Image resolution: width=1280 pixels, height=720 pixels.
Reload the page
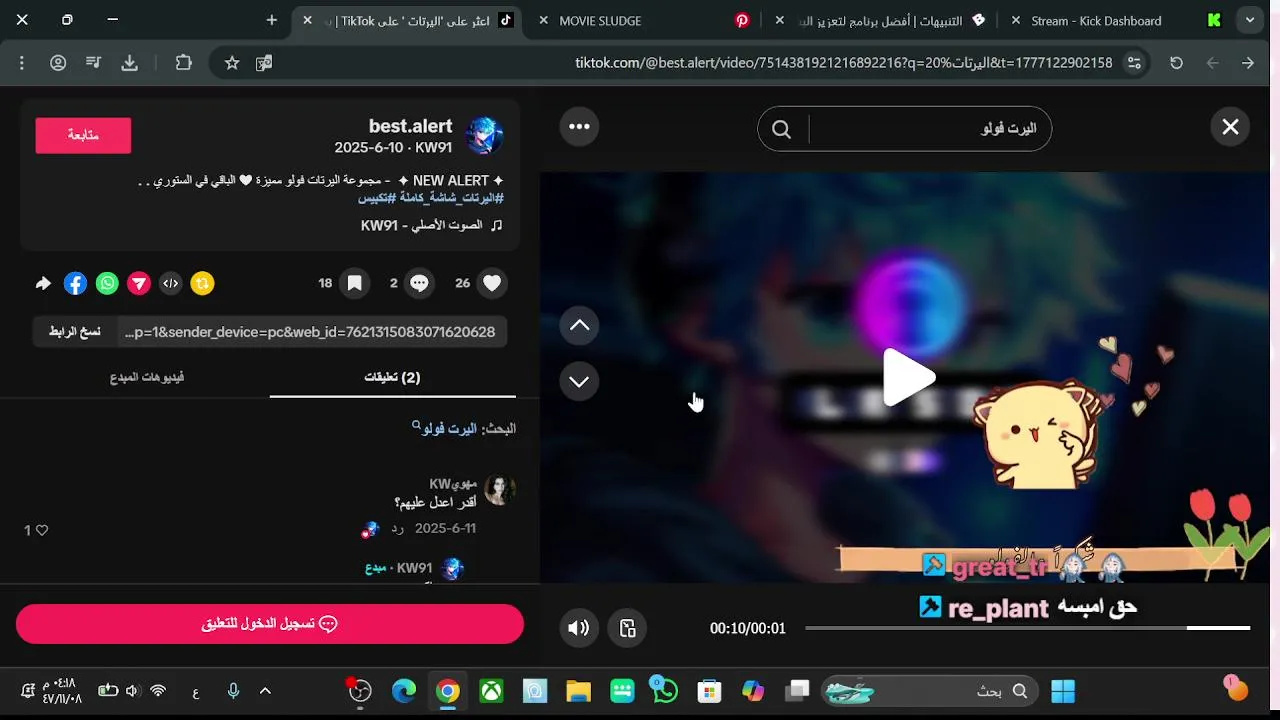(x=1177, y=63)
